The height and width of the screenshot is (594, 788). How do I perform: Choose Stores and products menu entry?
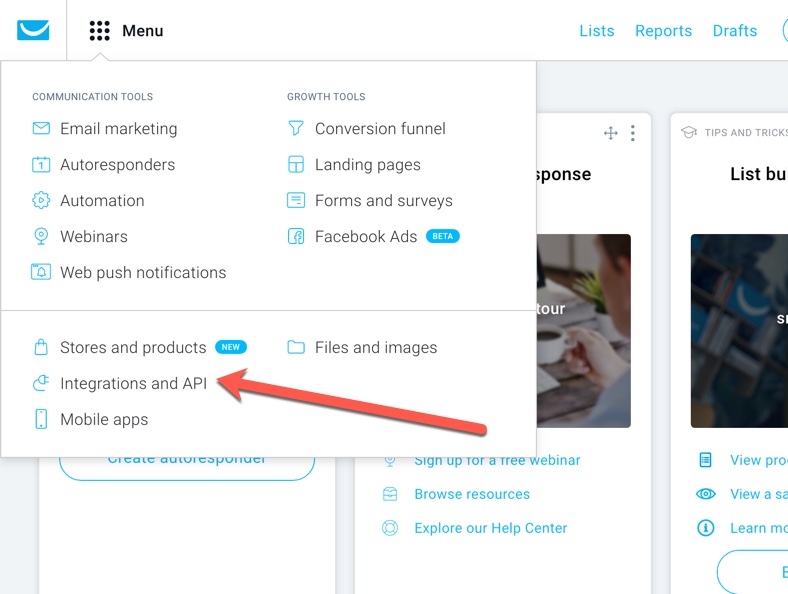133,347
